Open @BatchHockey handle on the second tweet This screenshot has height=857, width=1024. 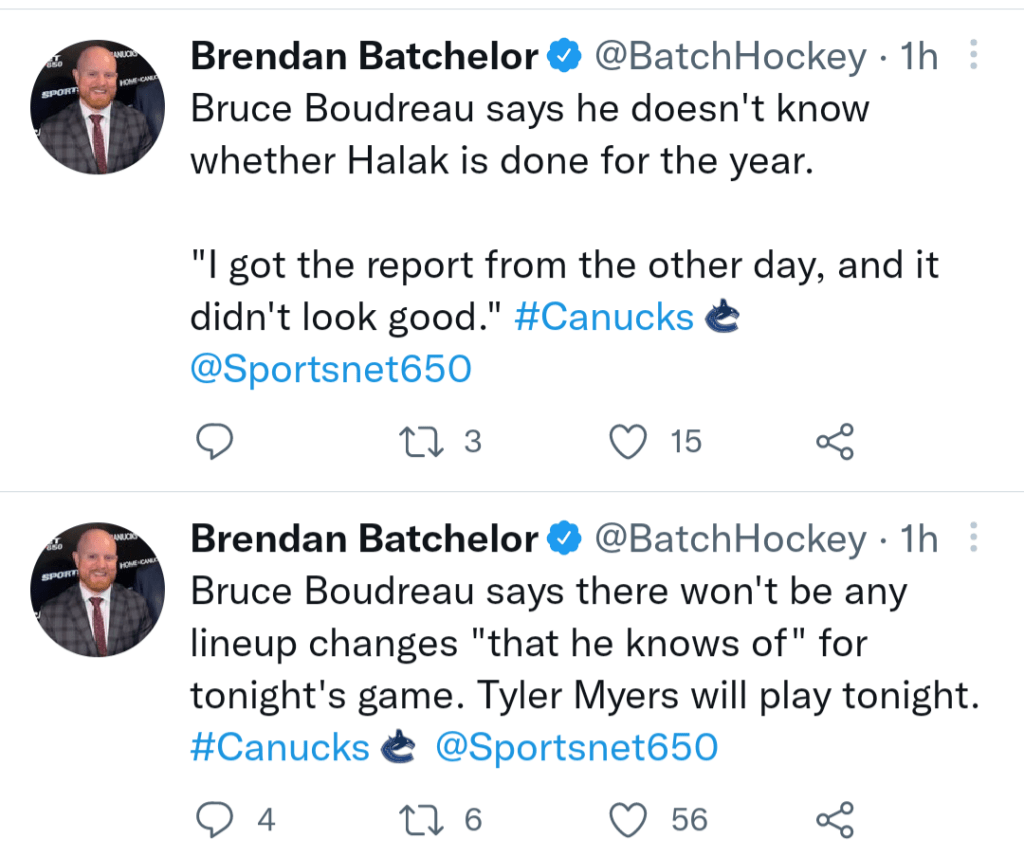[x=730, y=538]
